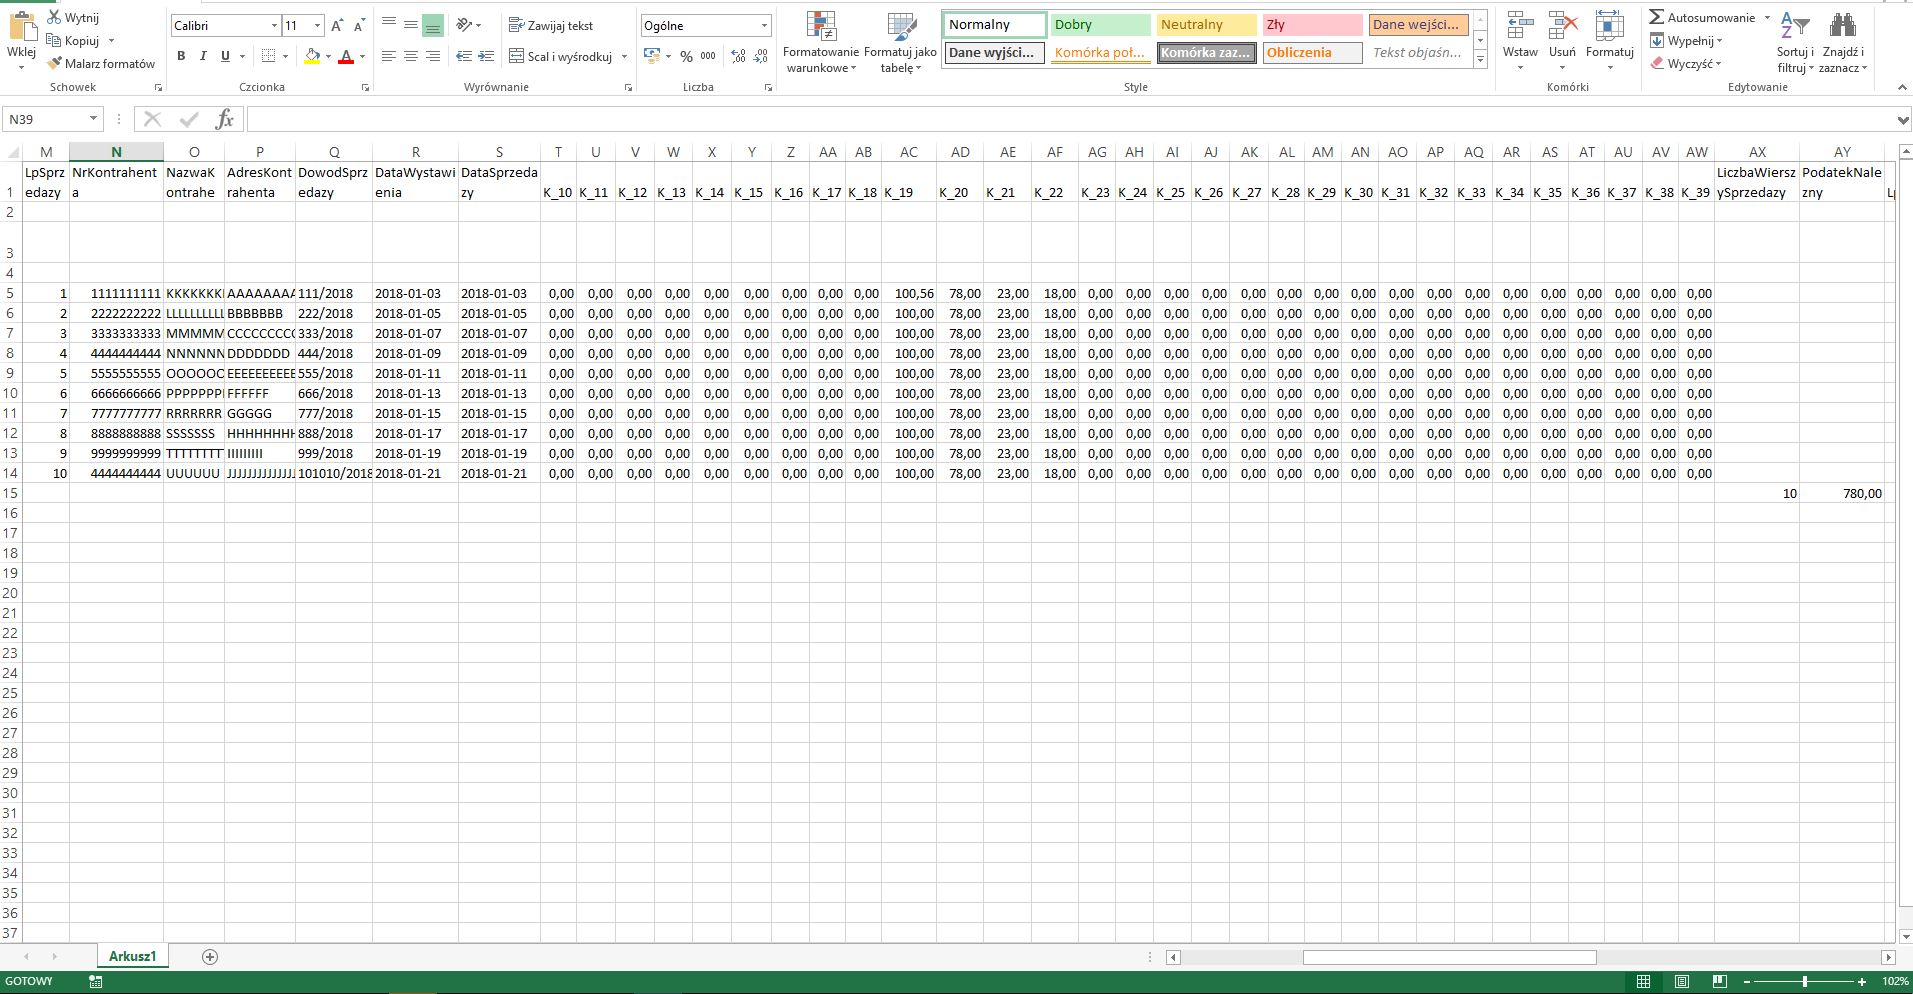Select the Arkusz1 sheet tab
Image resolution: width=1913 pixels, height=994 pixels.
tap(133, 957)
